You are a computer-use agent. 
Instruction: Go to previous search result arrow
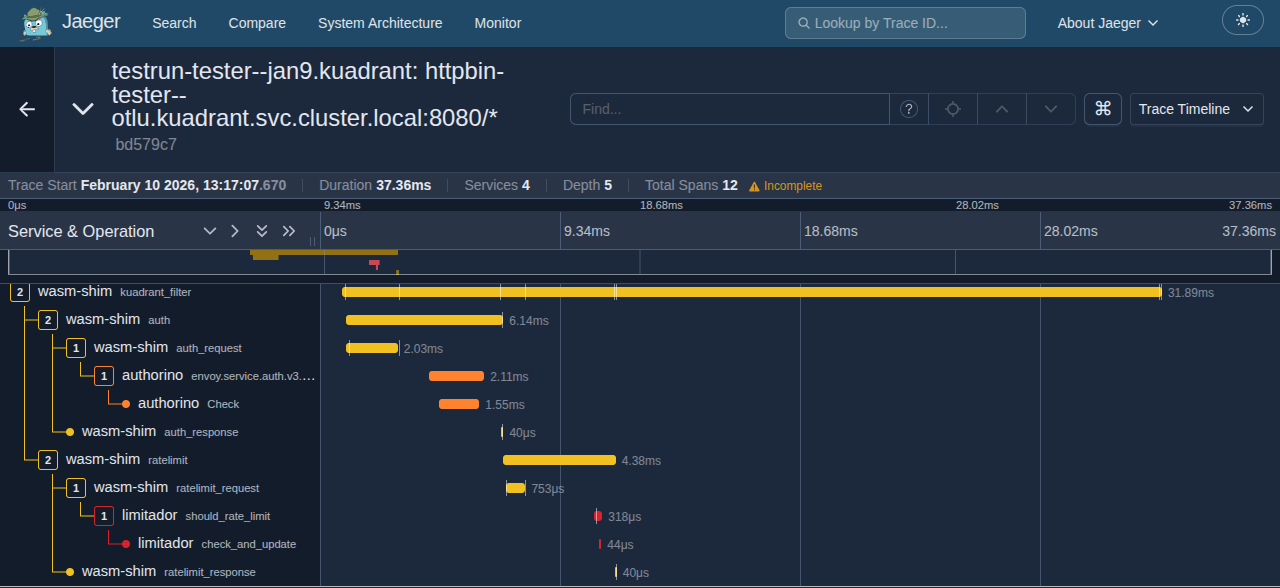[1002, 109]
